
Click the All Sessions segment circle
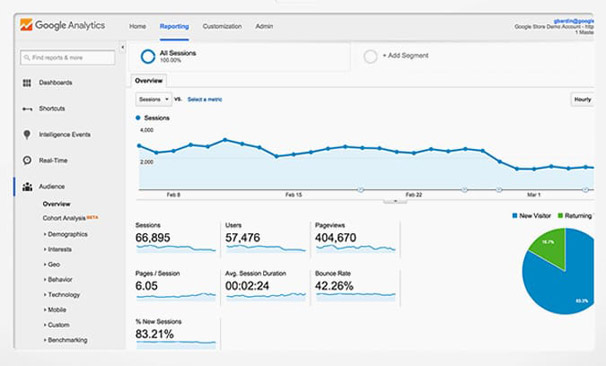[x=148, y=56]
